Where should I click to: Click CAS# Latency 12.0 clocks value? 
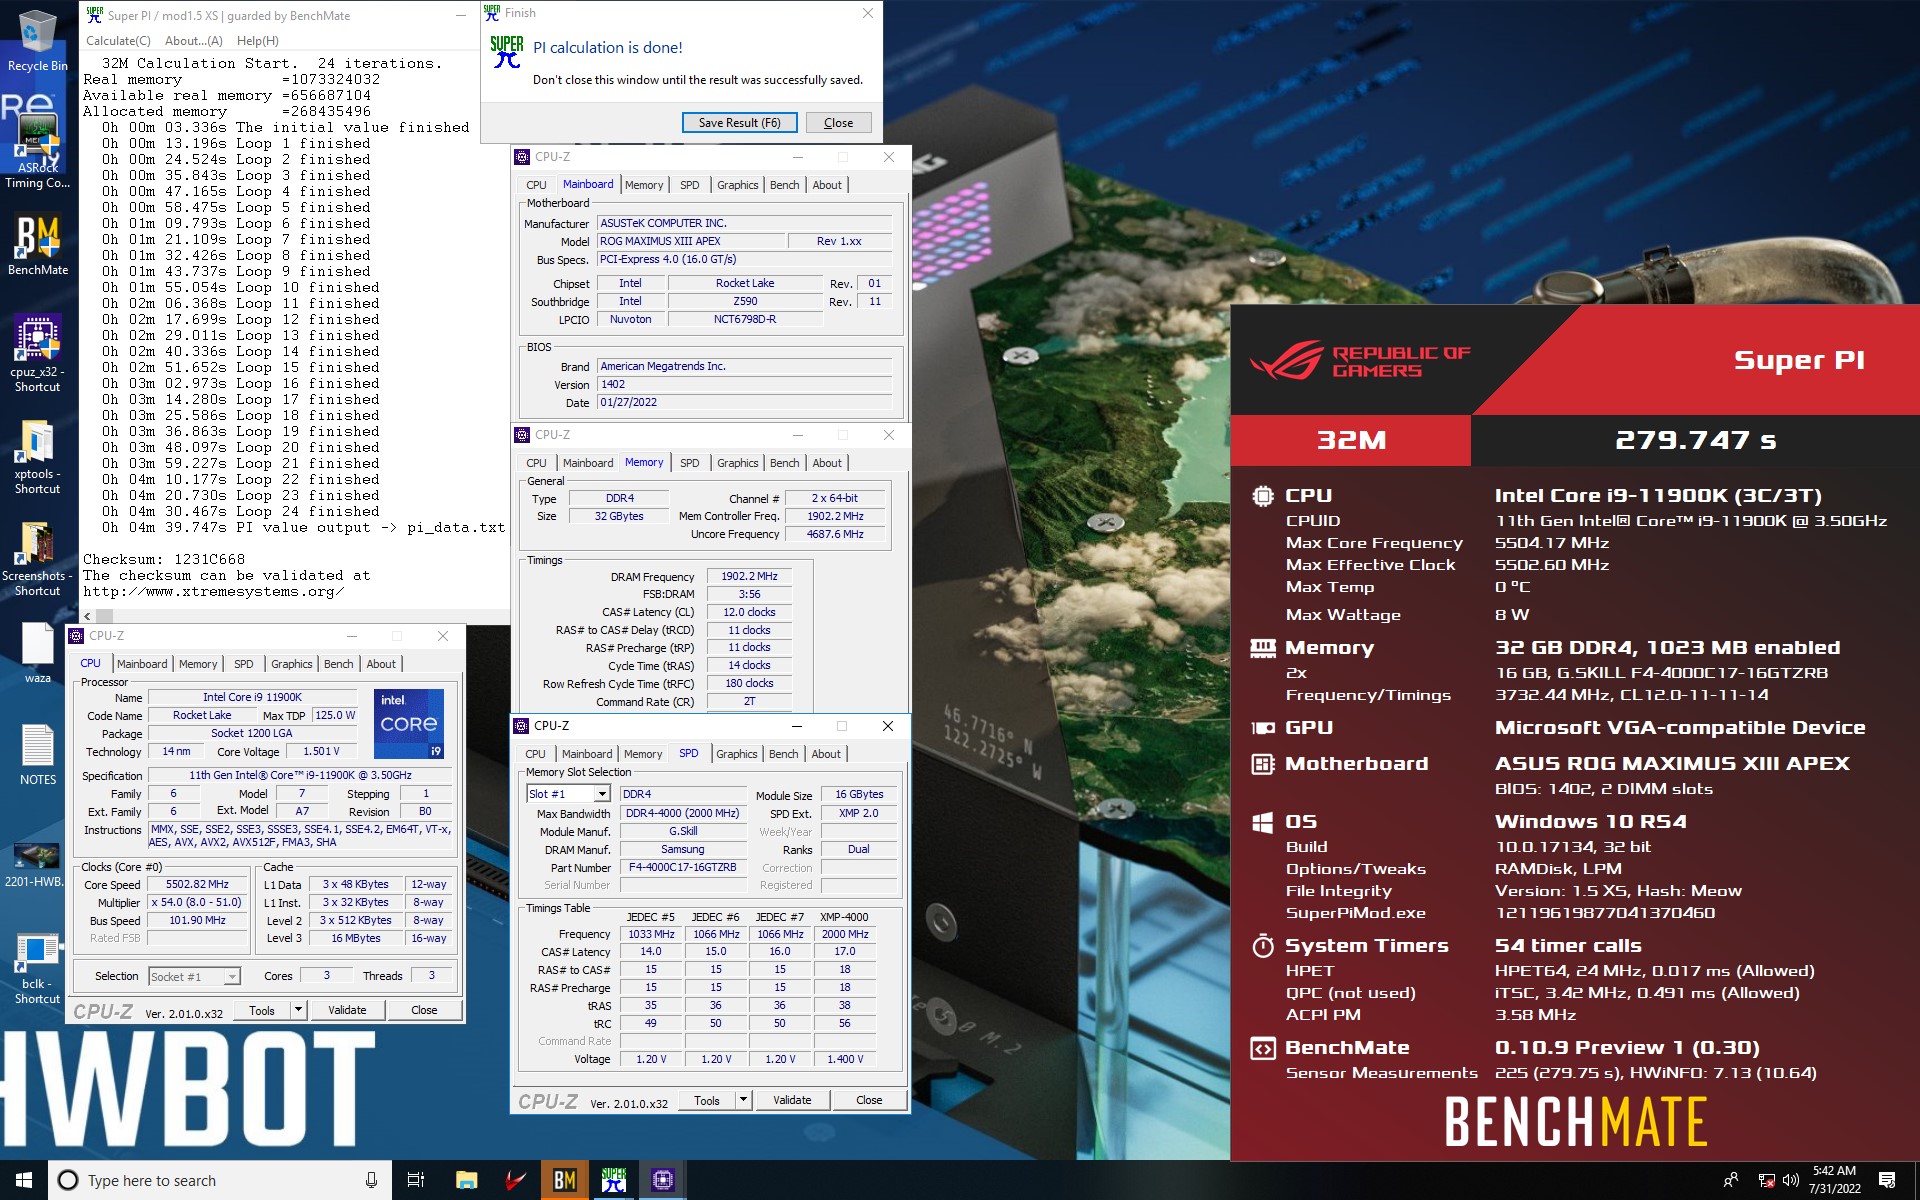pyautogui.click(x=750, y=612)
